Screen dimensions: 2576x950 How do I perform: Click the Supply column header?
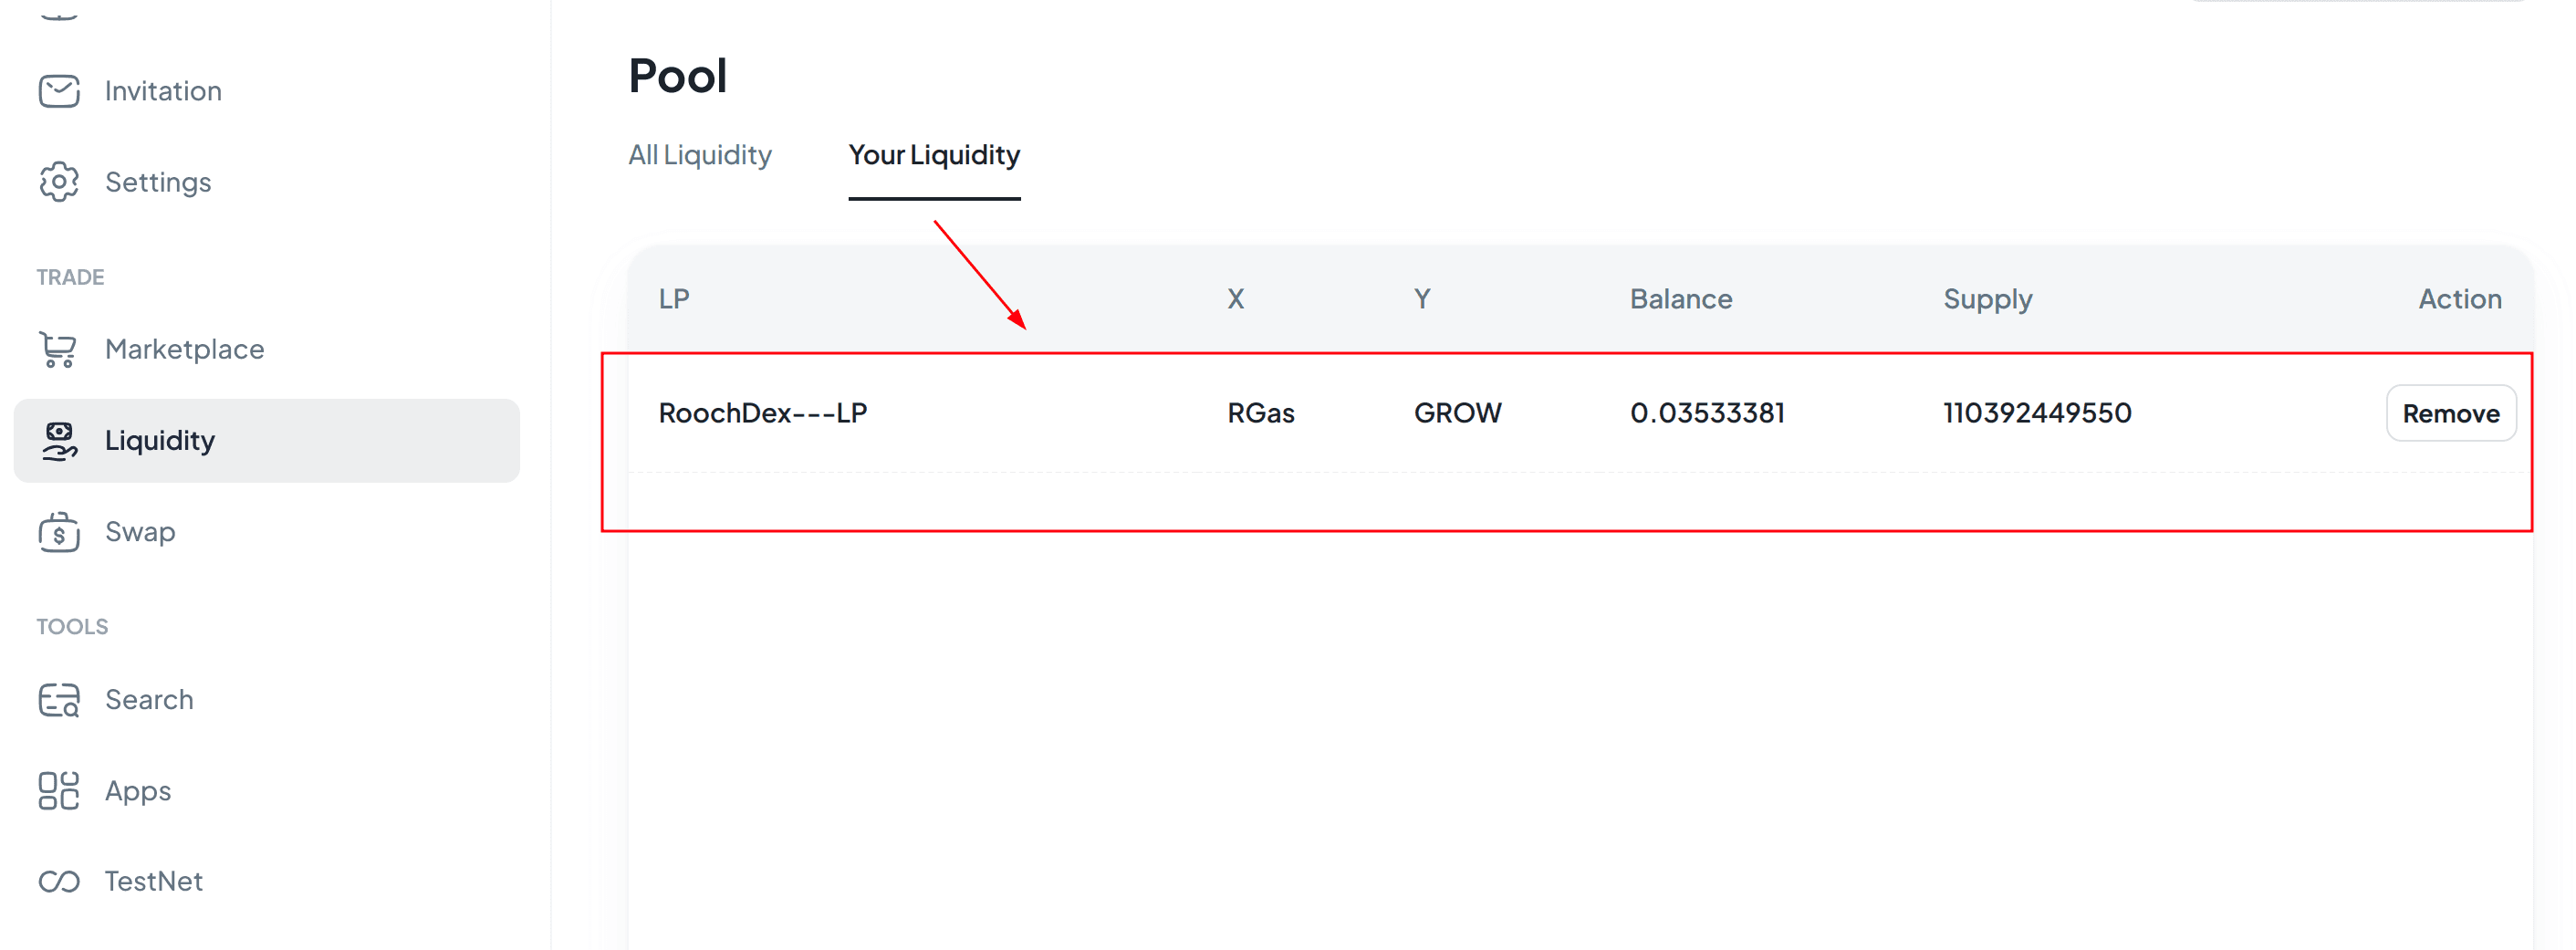1988,299
